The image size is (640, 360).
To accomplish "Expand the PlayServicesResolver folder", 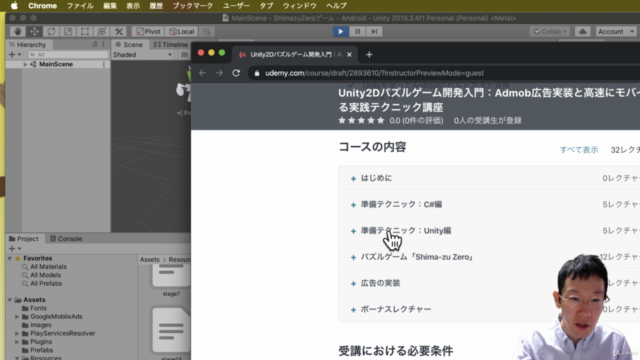I will tap(17, 333).
